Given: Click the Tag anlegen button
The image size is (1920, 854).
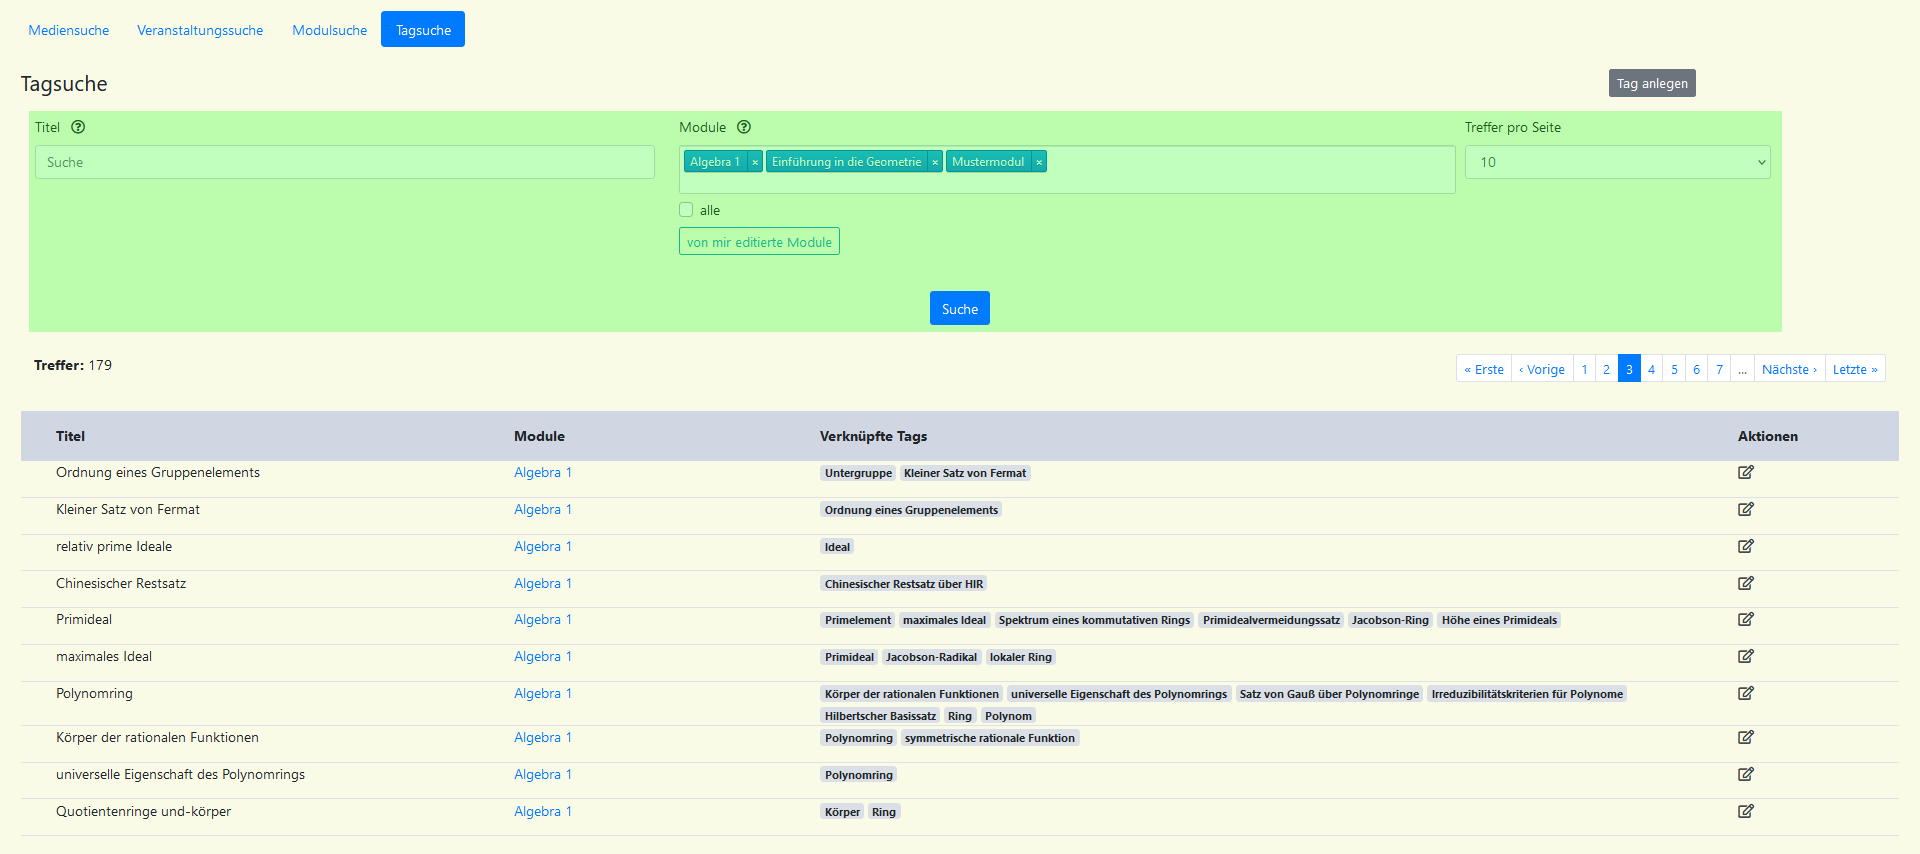Looking at the screenshot, I should 1651,83.
